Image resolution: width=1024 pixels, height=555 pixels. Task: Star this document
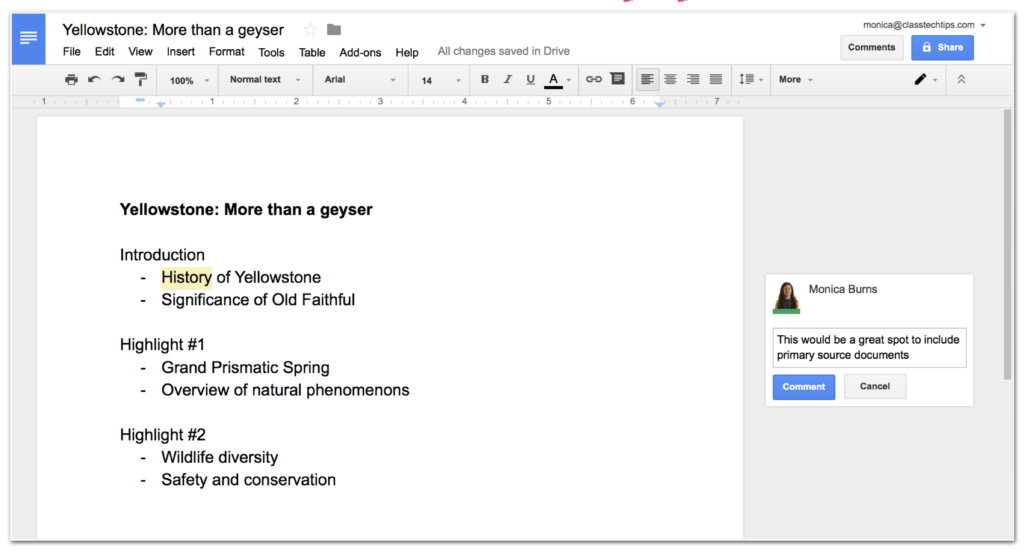click(x=310, y=30)
